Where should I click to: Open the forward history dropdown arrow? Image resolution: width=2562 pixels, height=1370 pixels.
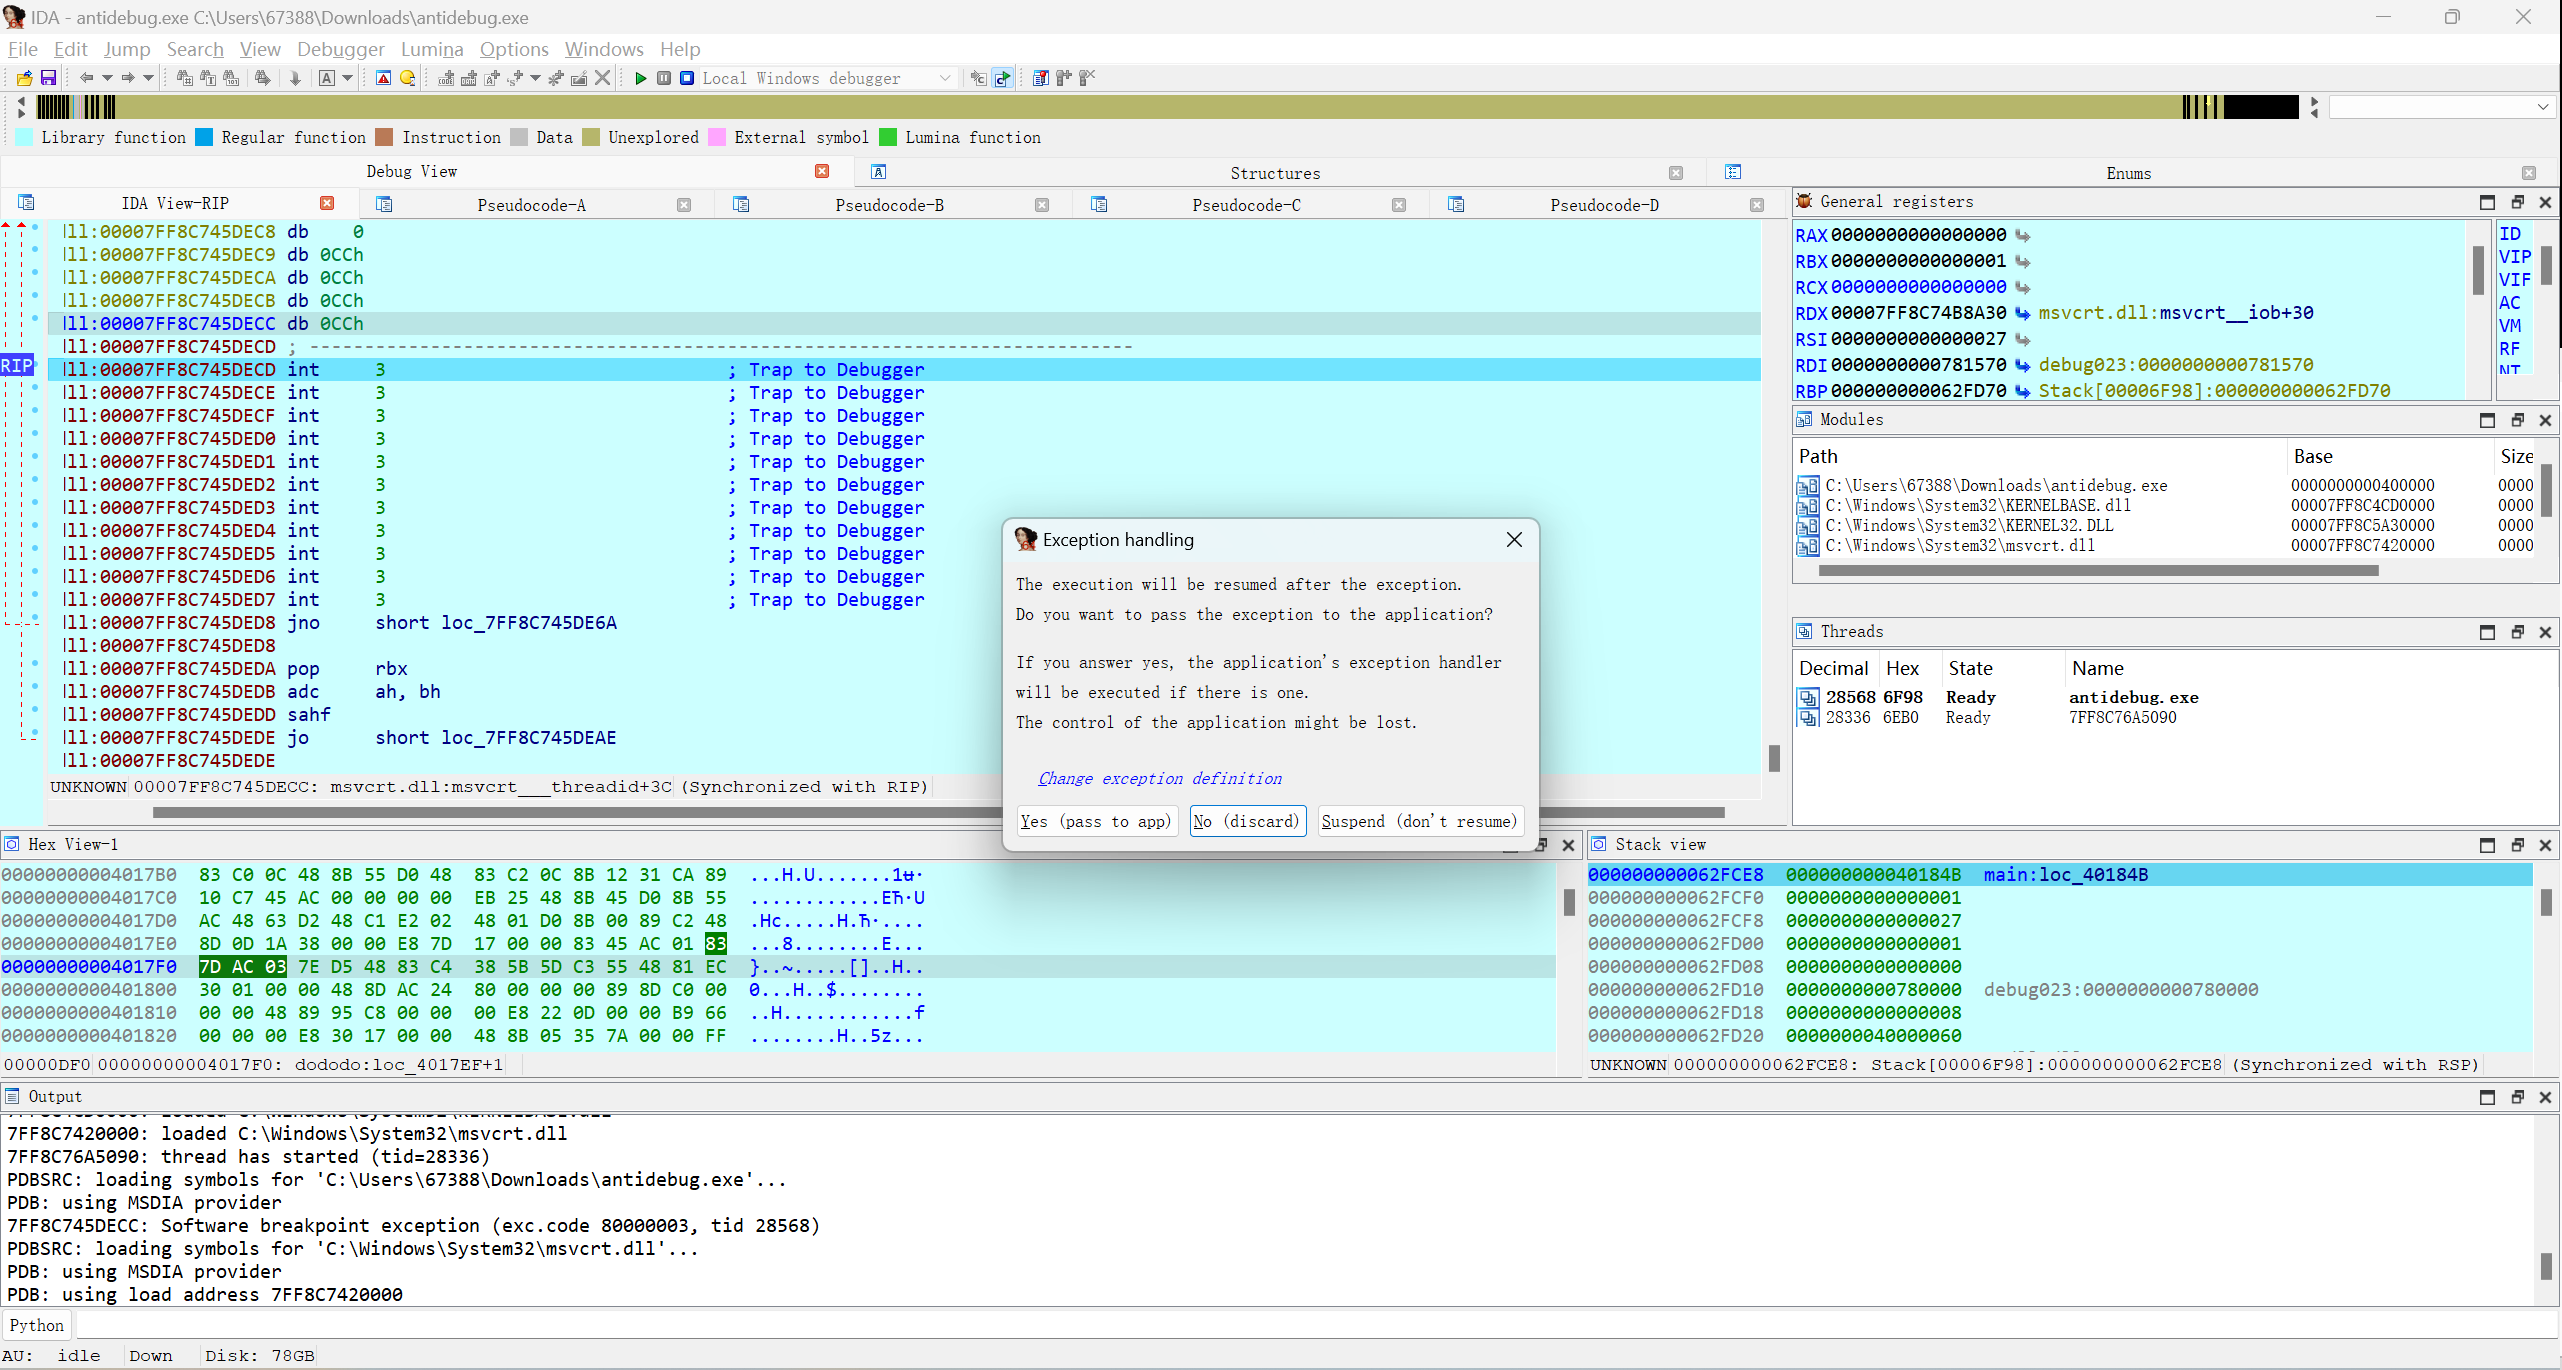[149, 78]
